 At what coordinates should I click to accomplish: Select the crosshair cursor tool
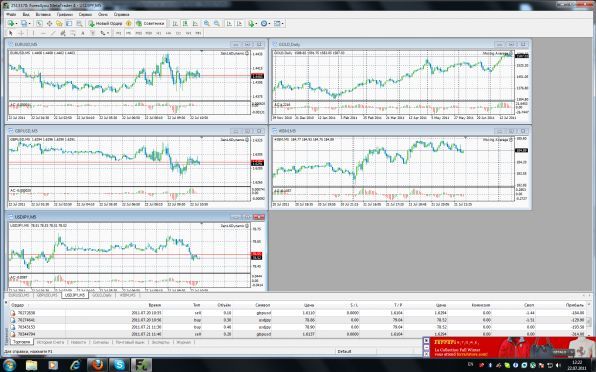tap(21, 33)
